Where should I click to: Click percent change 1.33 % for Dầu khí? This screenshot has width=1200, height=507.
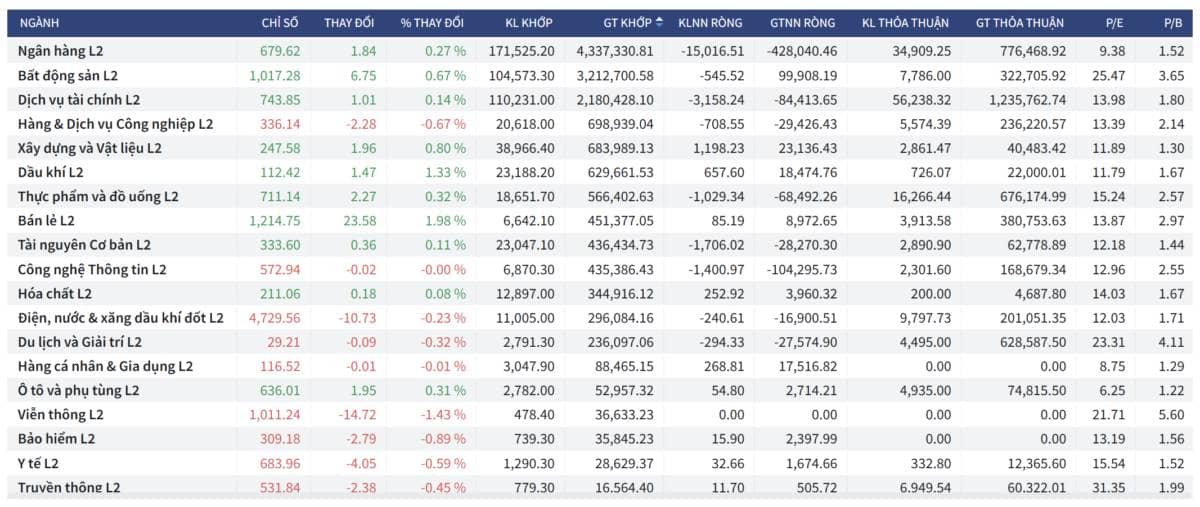click(445, 172)
